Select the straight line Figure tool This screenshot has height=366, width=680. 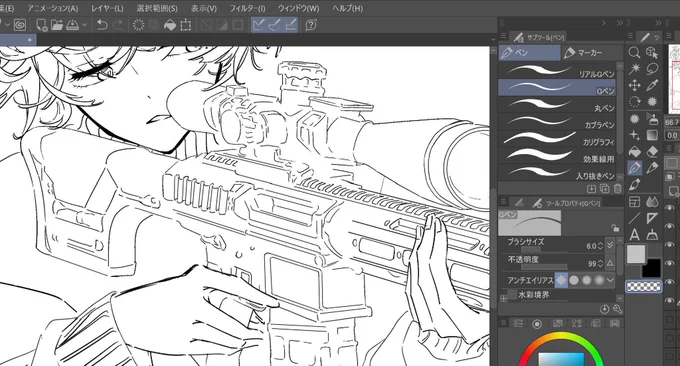point(634,218)
